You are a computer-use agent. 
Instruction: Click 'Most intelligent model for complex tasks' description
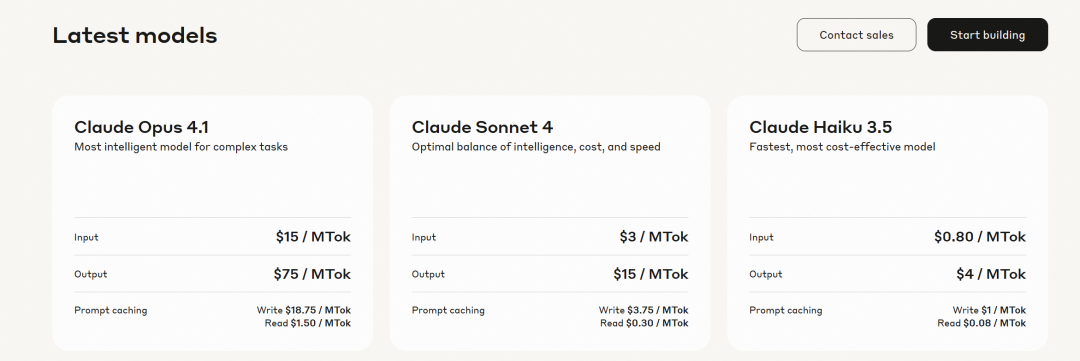(x=181, y=147)
